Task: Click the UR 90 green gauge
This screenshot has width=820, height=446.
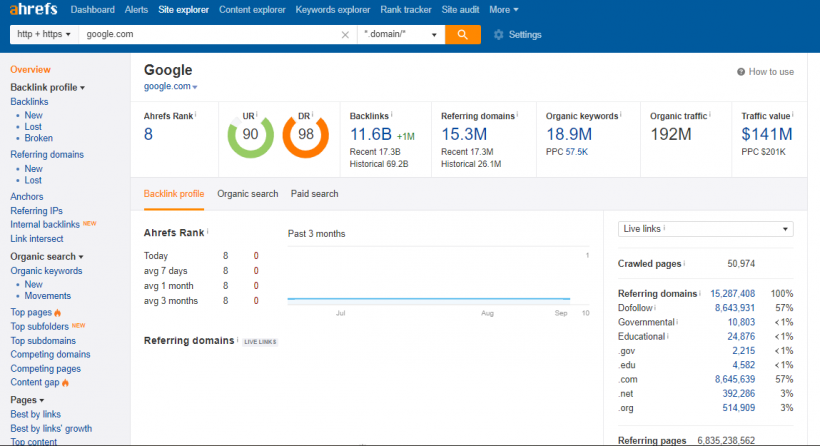Action: (x=250, y=135)
